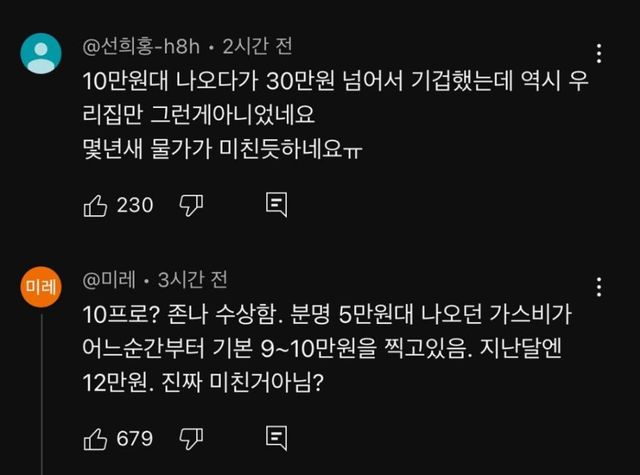Reply to the @선희홍-h8h comment

277,205
